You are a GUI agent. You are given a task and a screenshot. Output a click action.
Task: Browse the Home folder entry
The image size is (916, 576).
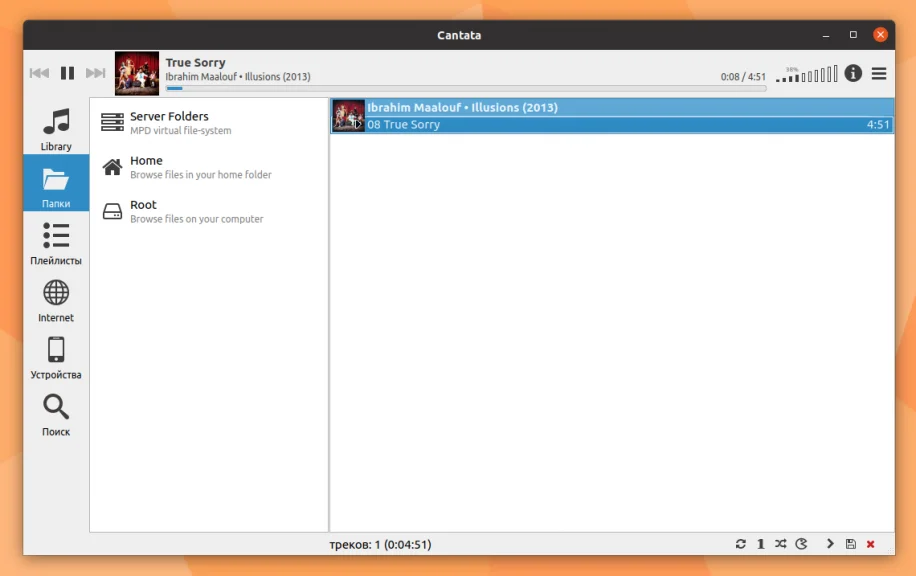click(x=209, y=167)
